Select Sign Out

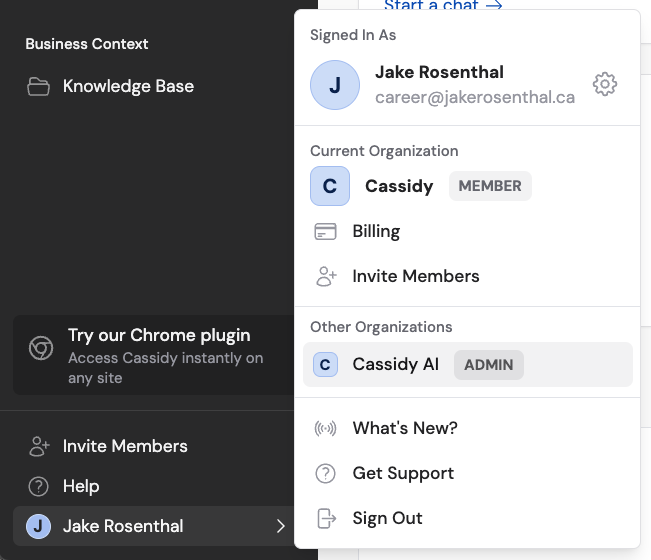(x=467, y=518)
